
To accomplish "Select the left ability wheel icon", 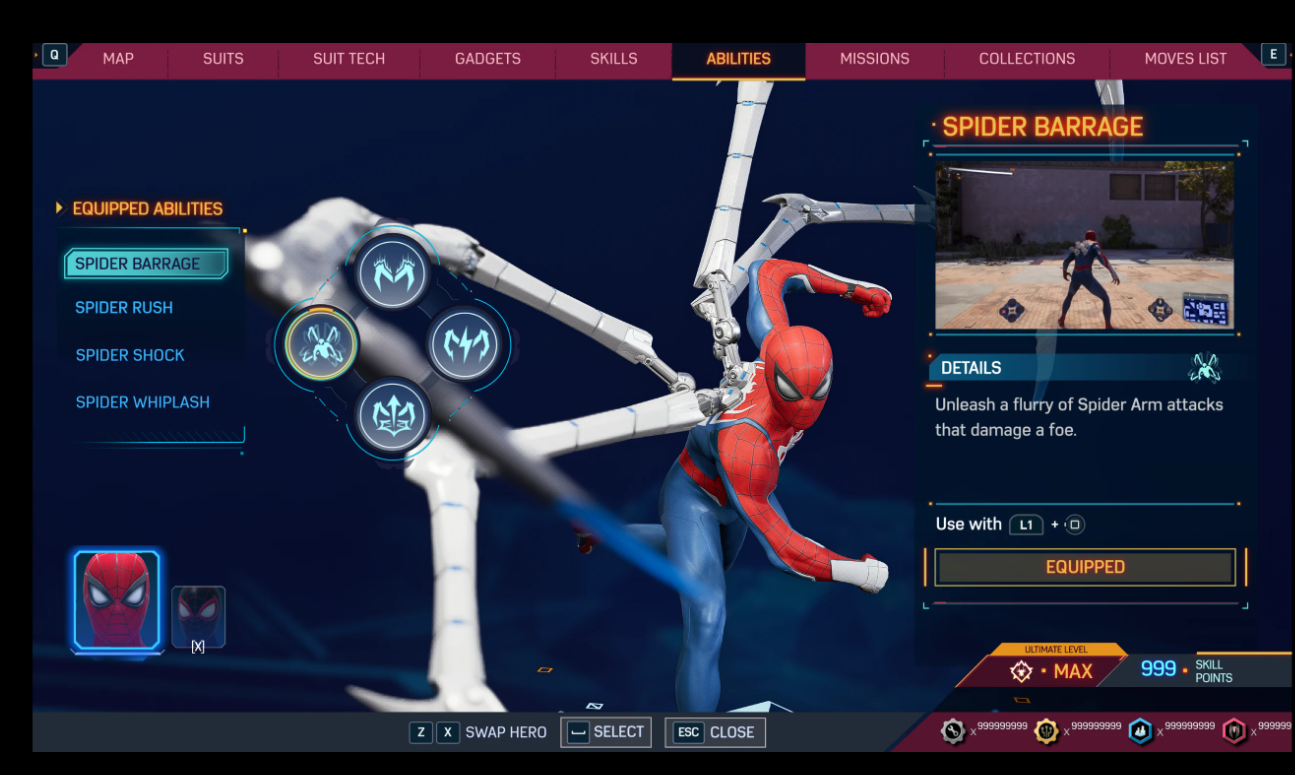I will pos(320,345).
